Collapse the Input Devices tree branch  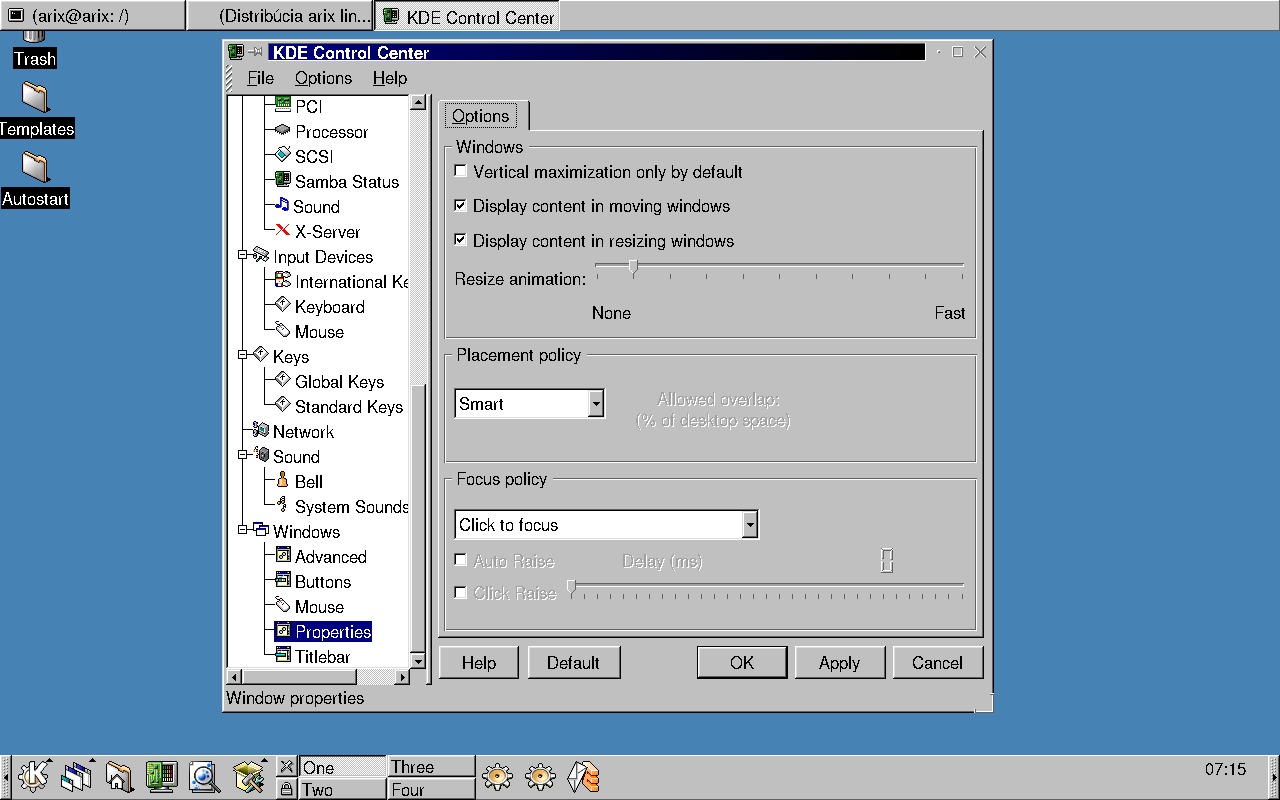pos(242,256)
